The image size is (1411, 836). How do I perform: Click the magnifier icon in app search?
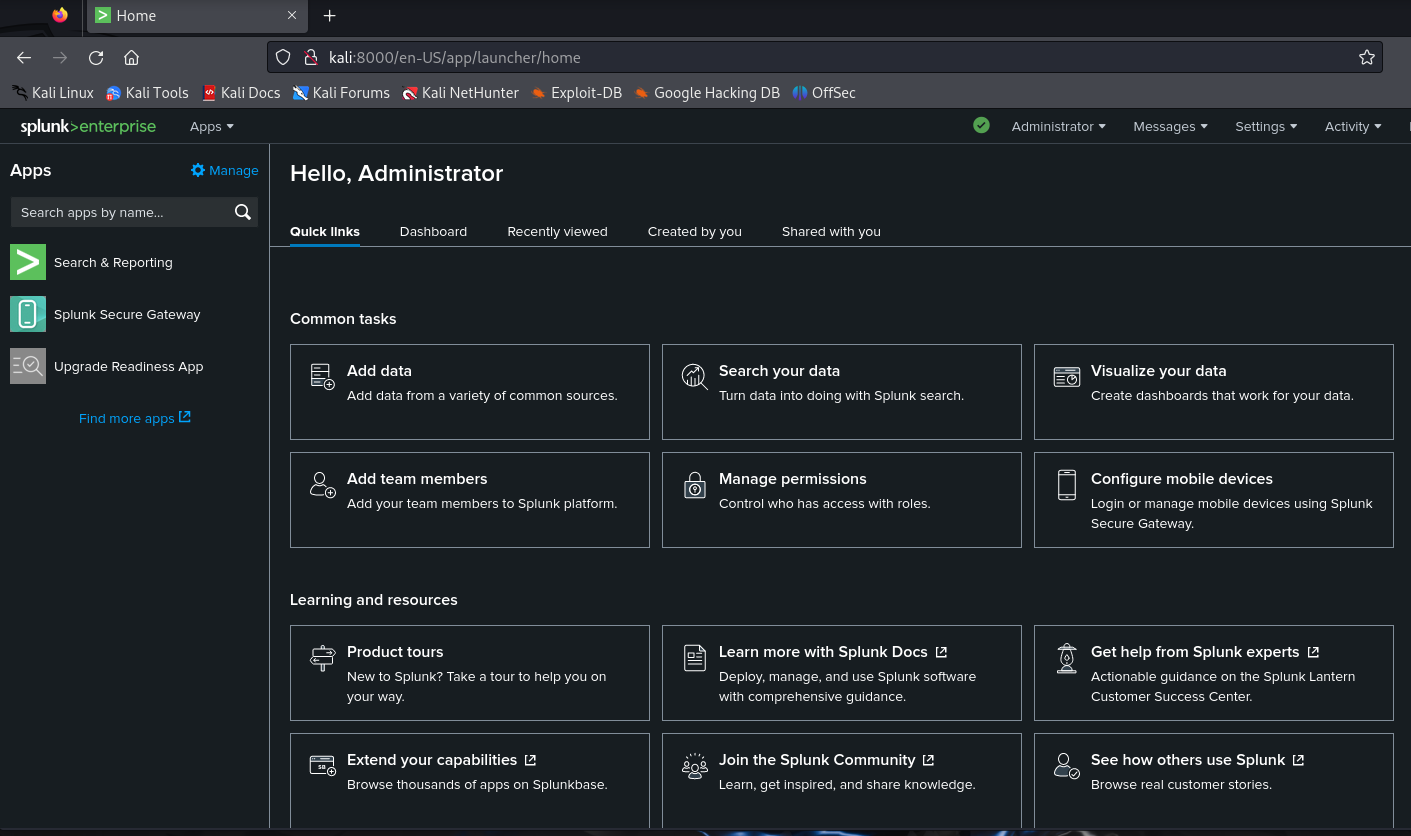coord(242,212)
